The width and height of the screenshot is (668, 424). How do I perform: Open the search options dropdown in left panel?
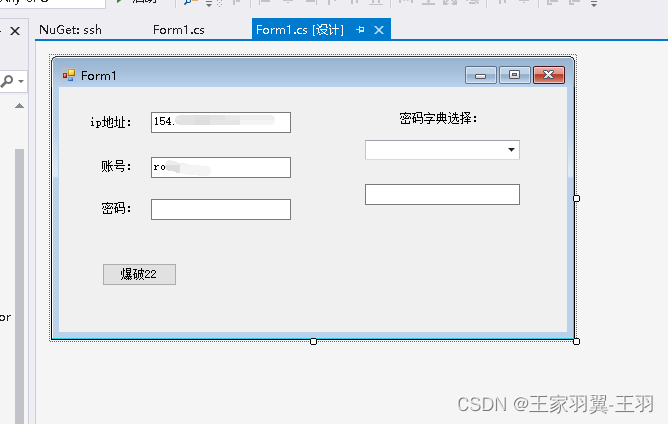[x=21, y=81]
